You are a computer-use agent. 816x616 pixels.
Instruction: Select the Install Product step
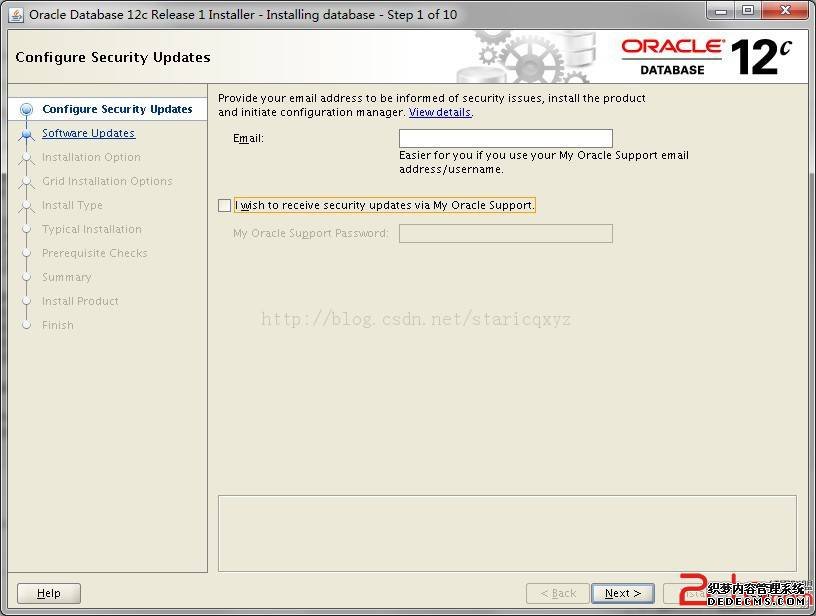click(x=80, y=302)
